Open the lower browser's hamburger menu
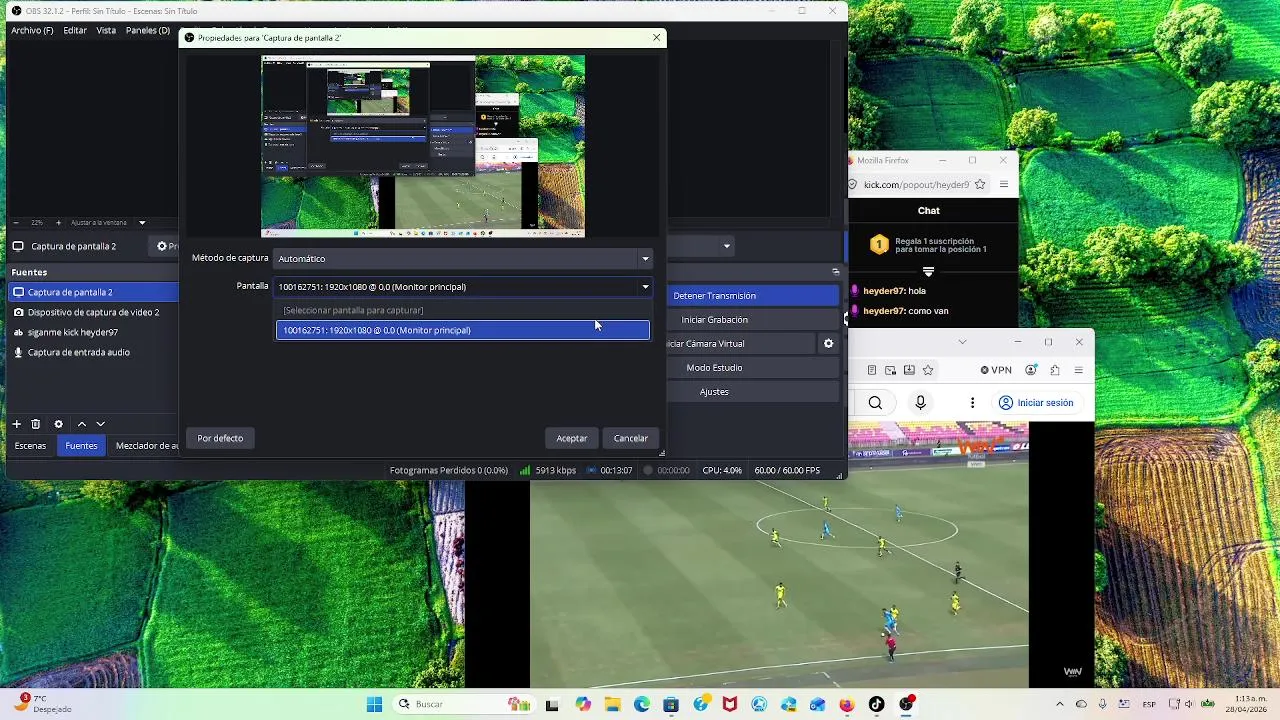This screenshot has height=720, width=1280. (x=1079, y=370)
